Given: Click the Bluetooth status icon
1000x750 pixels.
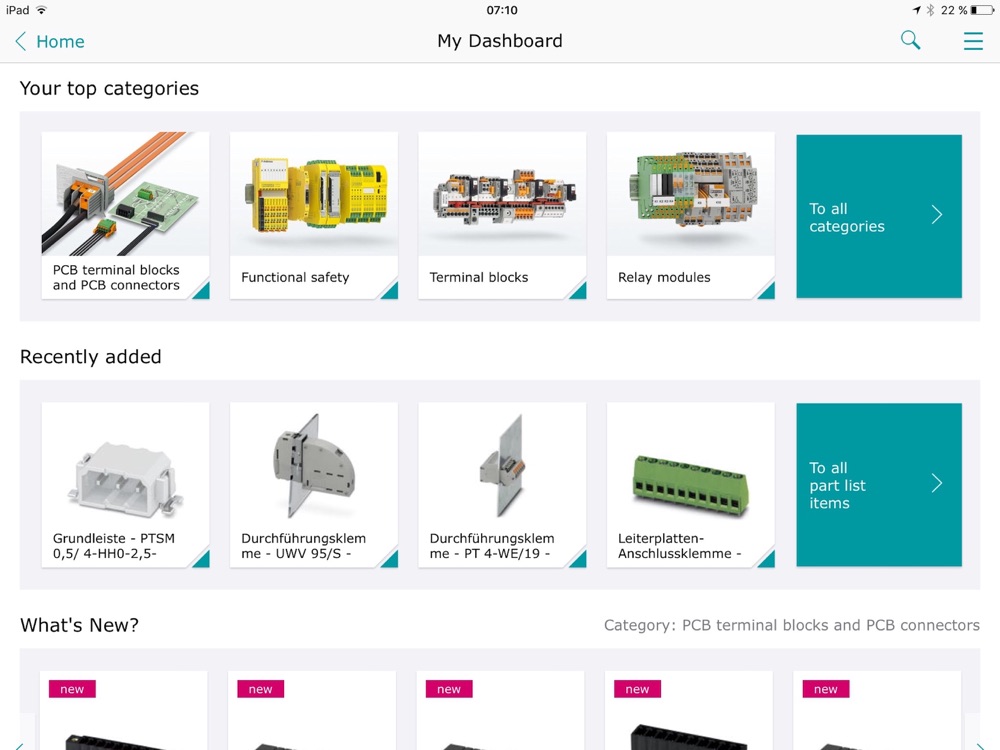Looking at the screenshot, I should pyautogui.click(x=930, y=10).
